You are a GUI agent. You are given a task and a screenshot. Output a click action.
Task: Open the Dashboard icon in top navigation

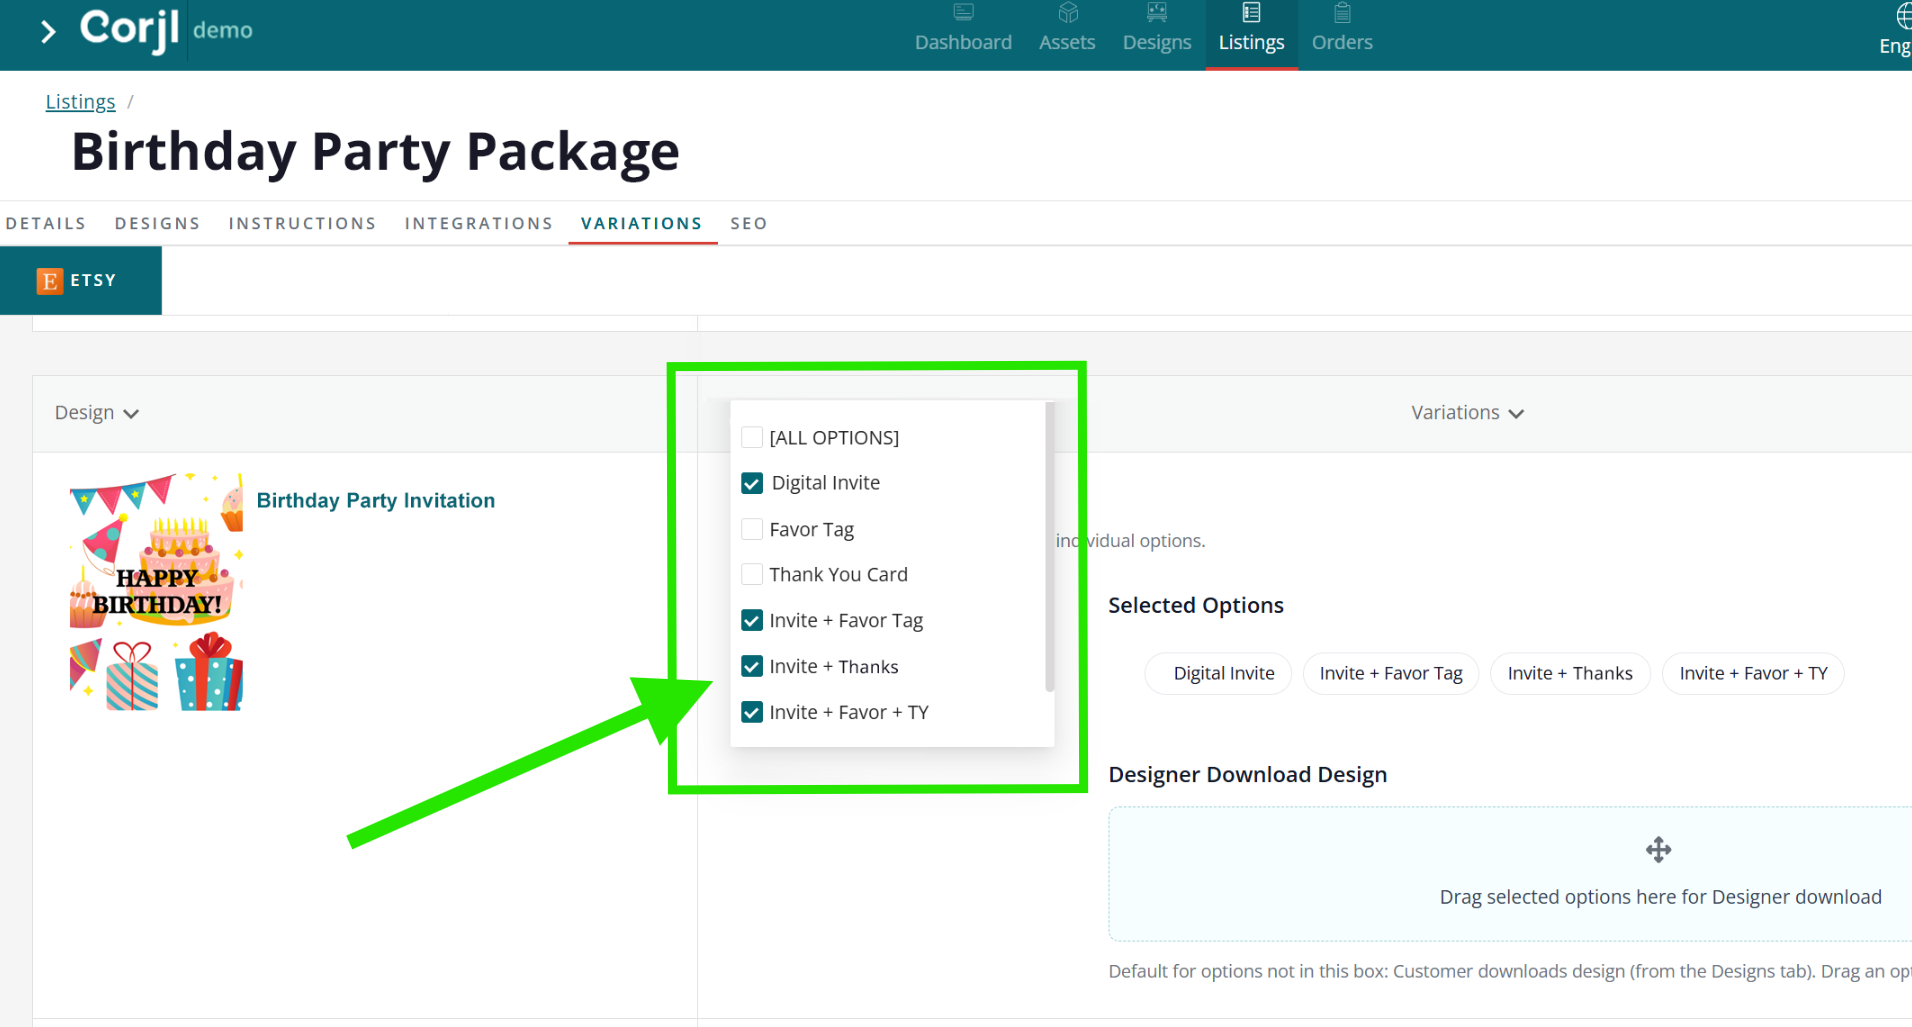[963, 13]
